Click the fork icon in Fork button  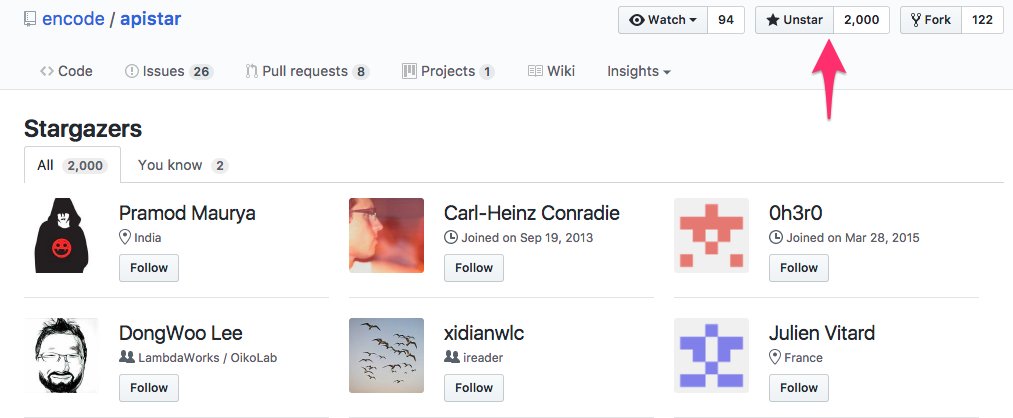click(916, 20)
